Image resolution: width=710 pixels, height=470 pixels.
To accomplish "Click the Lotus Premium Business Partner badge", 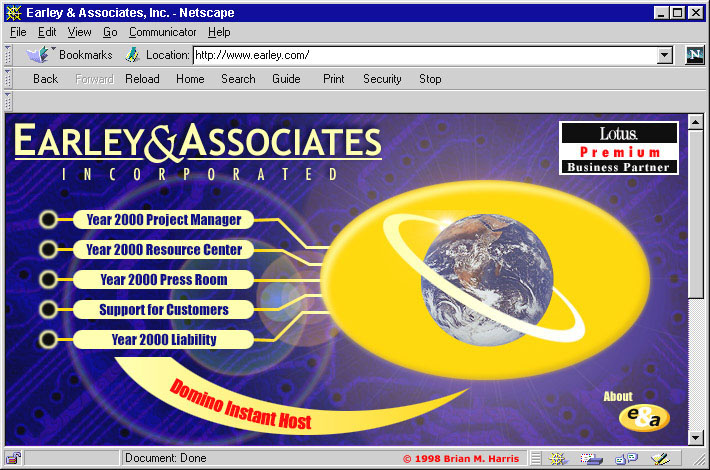I will (618, 148).
